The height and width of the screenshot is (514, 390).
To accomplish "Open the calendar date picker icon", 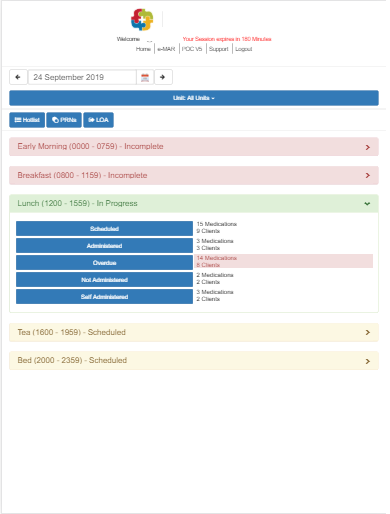I will click(145, 77).
